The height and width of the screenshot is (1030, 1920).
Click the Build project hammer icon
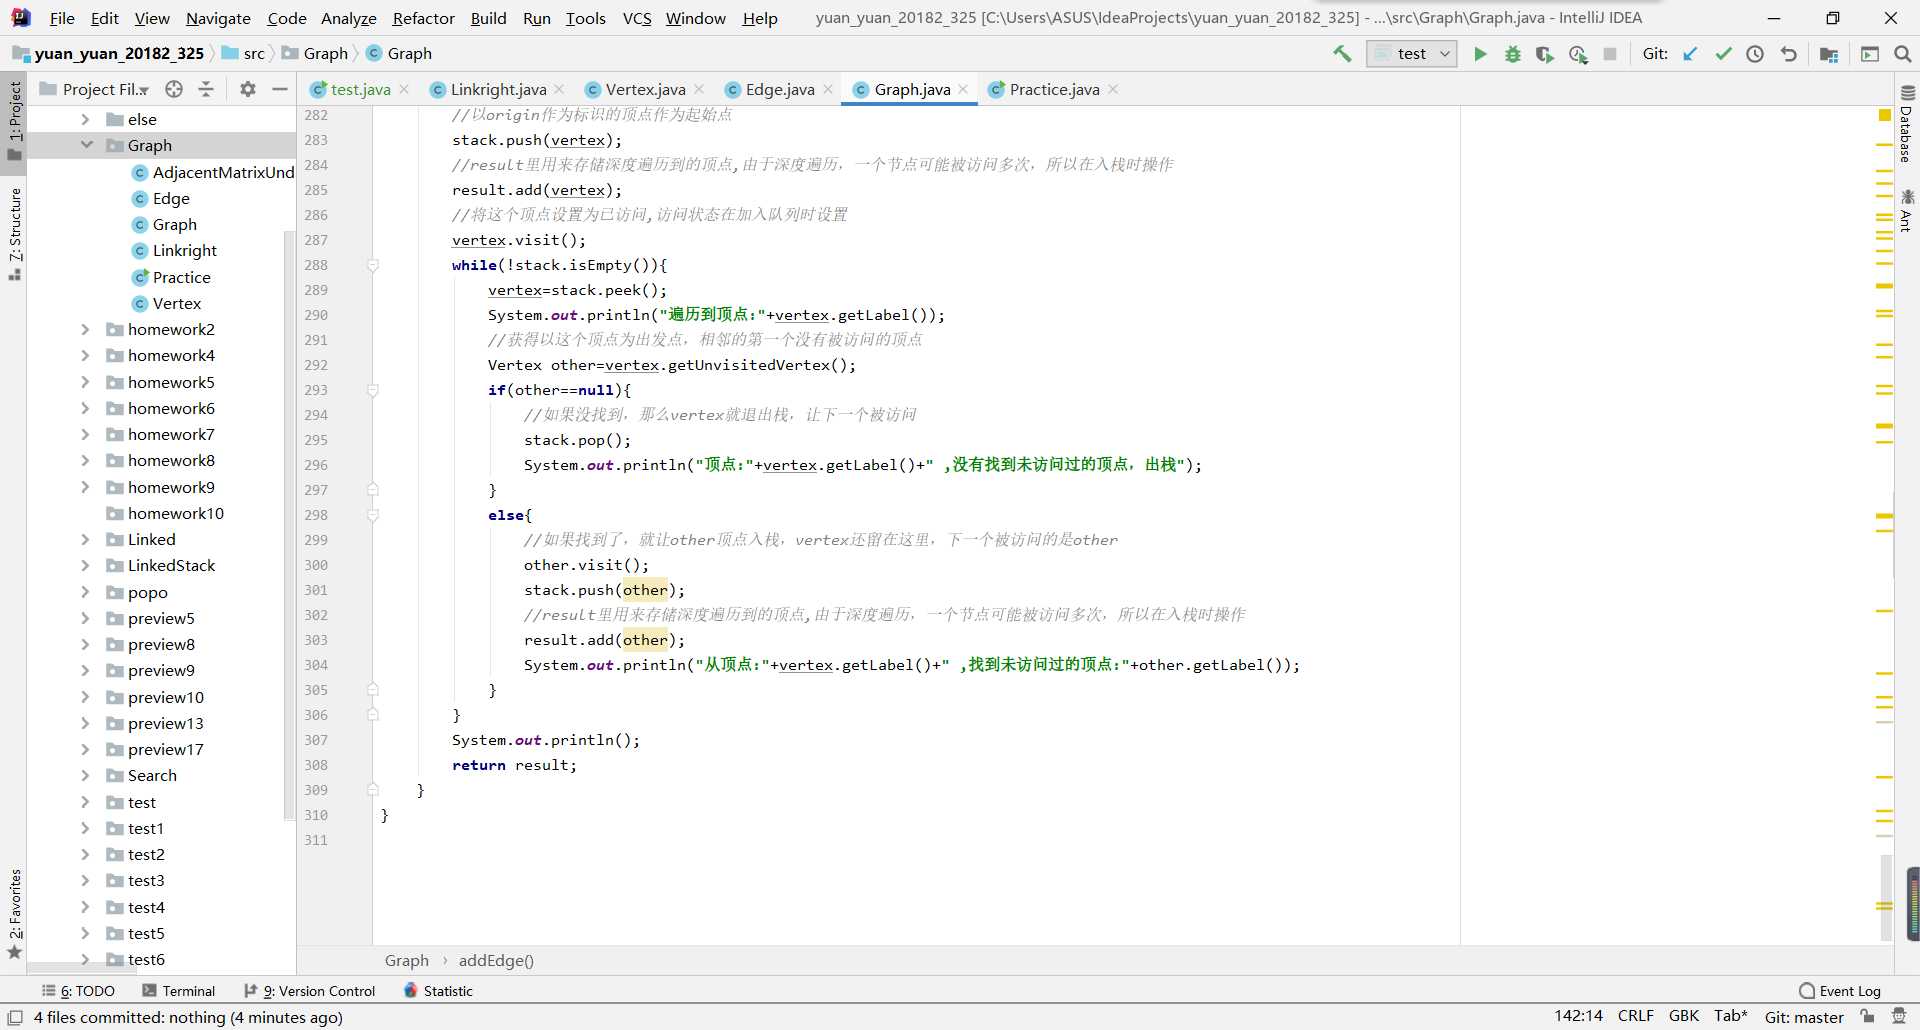(x=1342, y=54)
